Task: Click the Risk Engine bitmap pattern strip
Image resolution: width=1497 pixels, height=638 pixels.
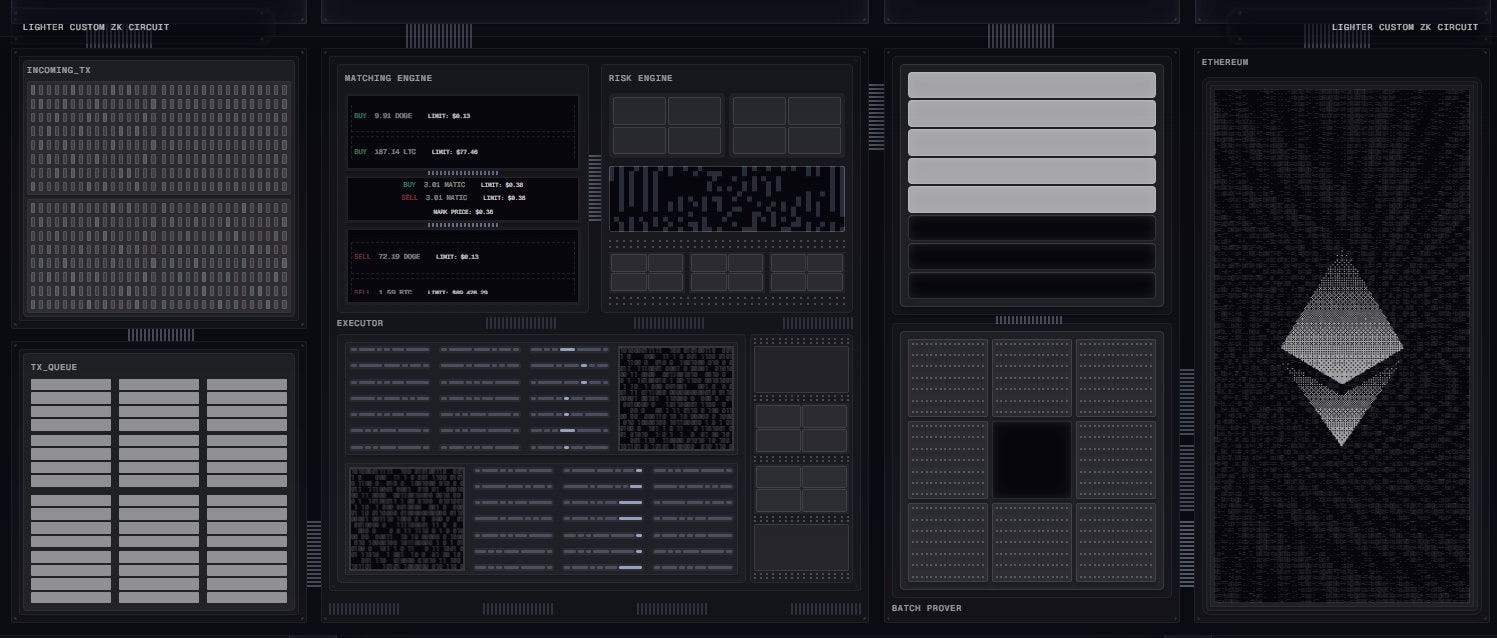Action: point(727,198)
